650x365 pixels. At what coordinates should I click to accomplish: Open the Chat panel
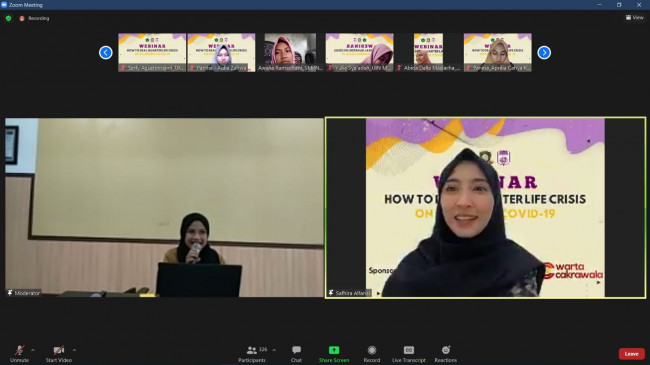click(296, 354)
